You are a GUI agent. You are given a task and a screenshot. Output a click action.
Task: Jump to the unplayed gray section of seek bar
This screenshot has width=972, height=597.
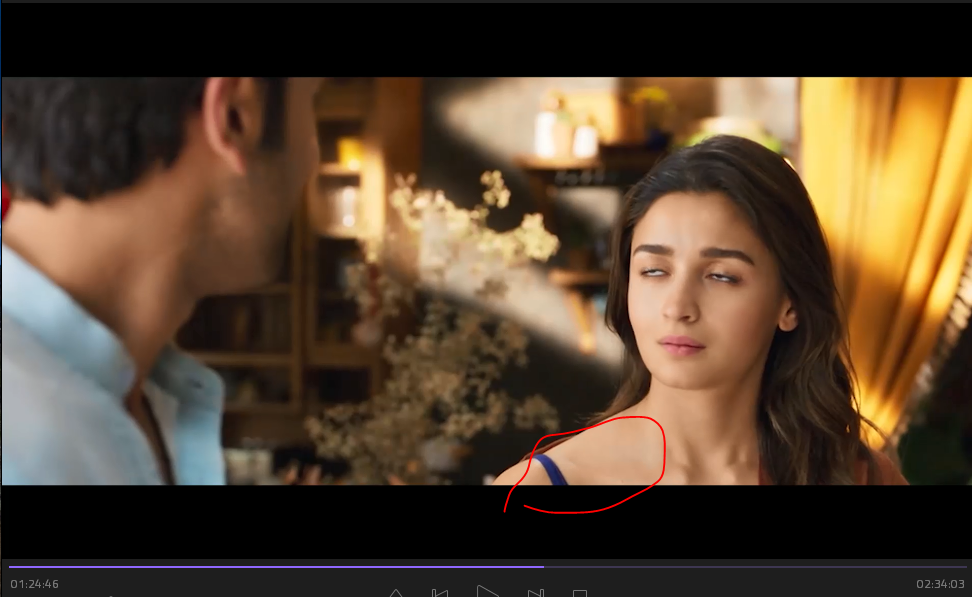(750, 567)
